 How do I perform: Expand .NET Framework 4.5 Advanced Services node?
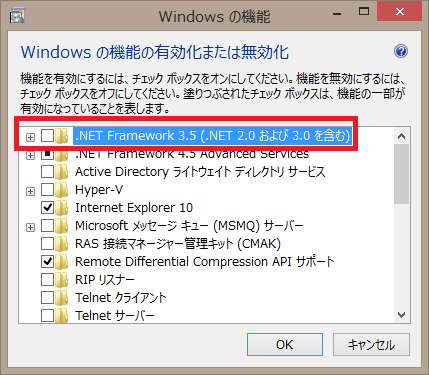pyautogui.click(x=30, y=155)
